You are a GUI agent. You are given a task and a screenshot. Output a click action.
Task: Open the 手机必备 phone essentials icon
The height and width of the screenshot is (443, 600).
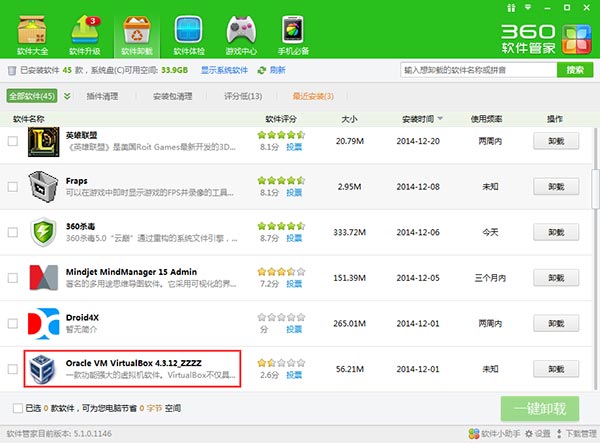pos(294,31)
